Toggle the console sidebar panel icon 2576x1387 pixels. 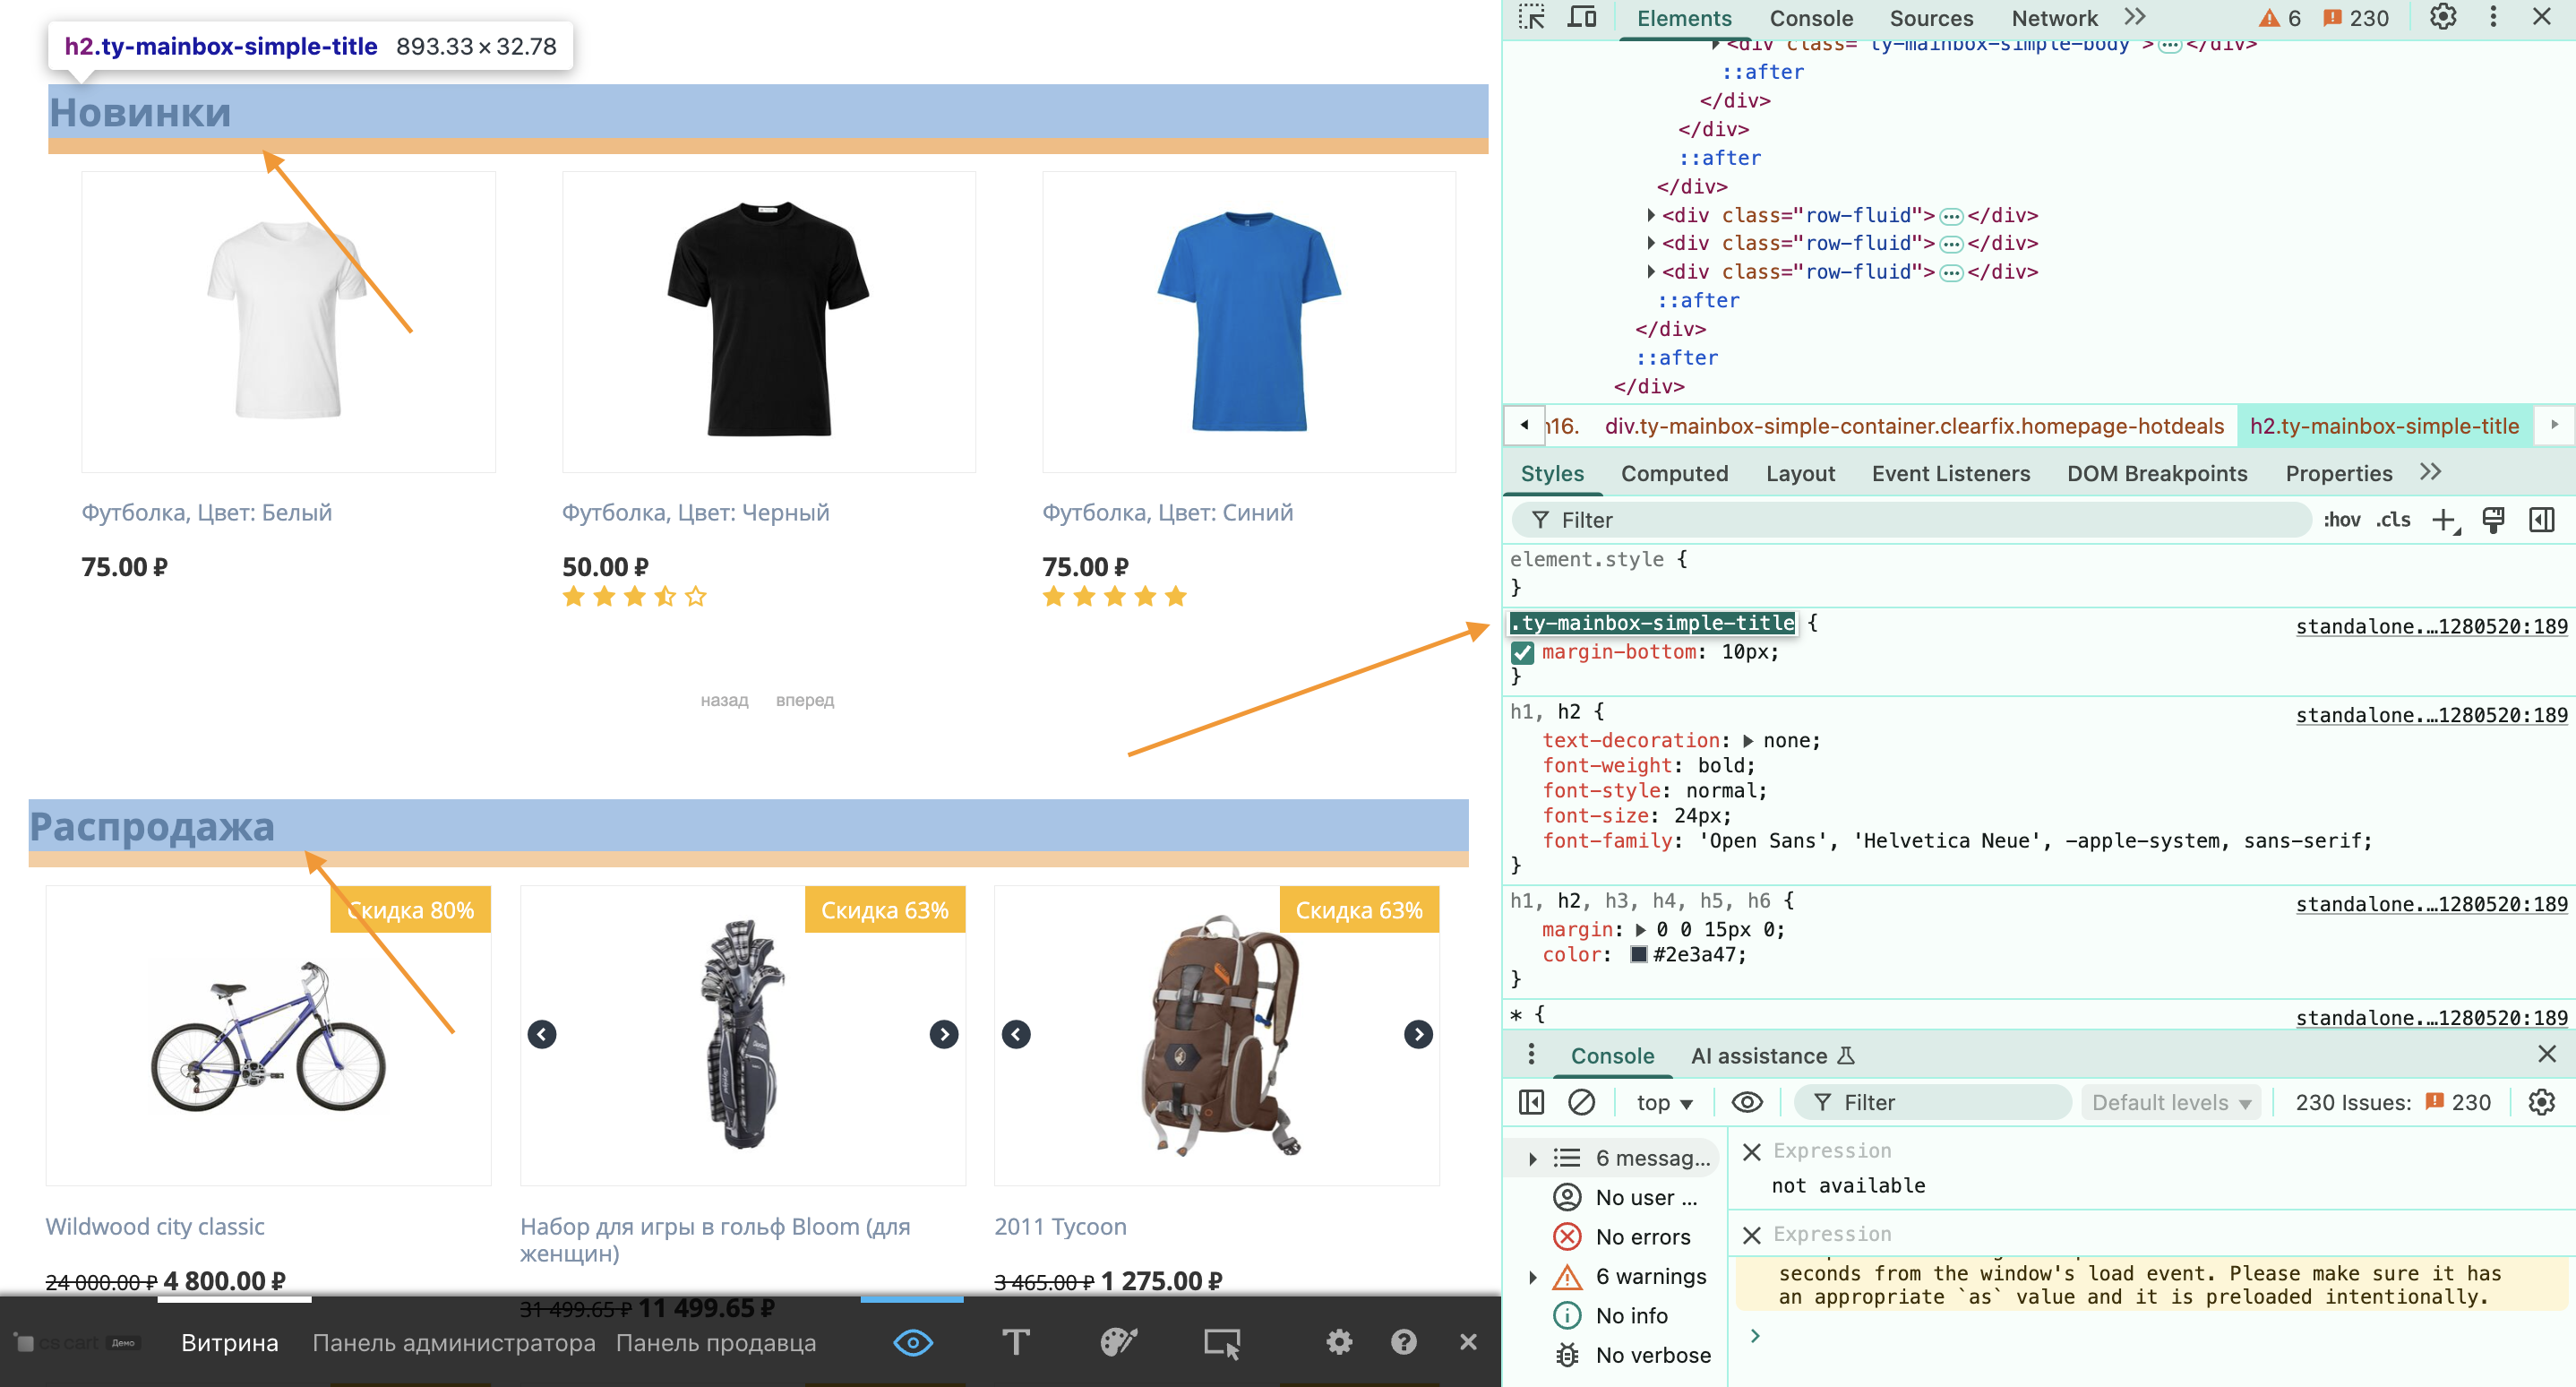pyautogui.click(x=1531, y=1102)
